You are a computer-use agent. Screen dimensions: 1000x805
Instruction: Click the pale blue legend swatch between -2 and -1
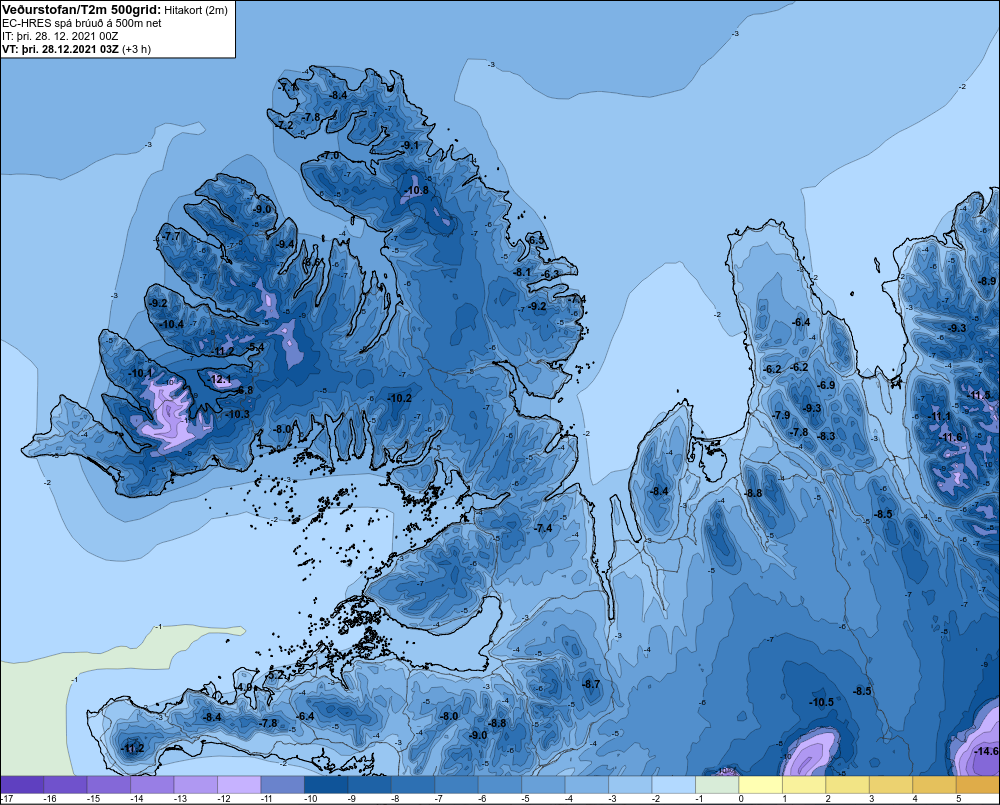click(x=673, y=784)
